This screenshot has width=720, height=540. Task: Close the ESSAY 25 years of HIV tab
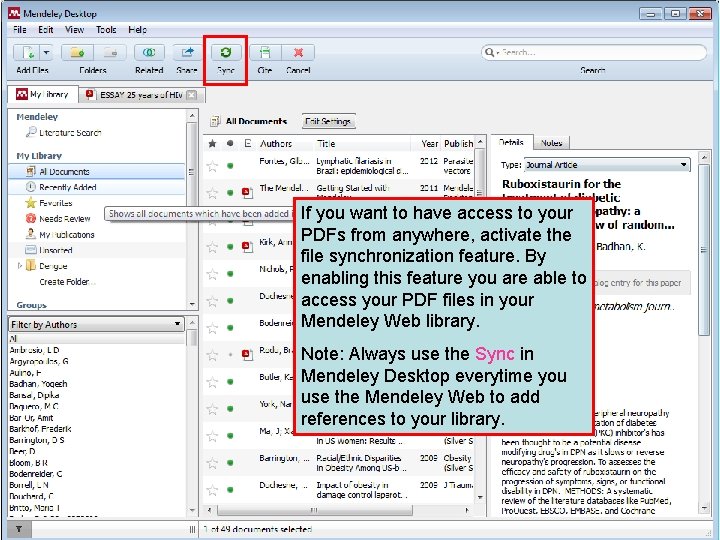click(192, 95)
